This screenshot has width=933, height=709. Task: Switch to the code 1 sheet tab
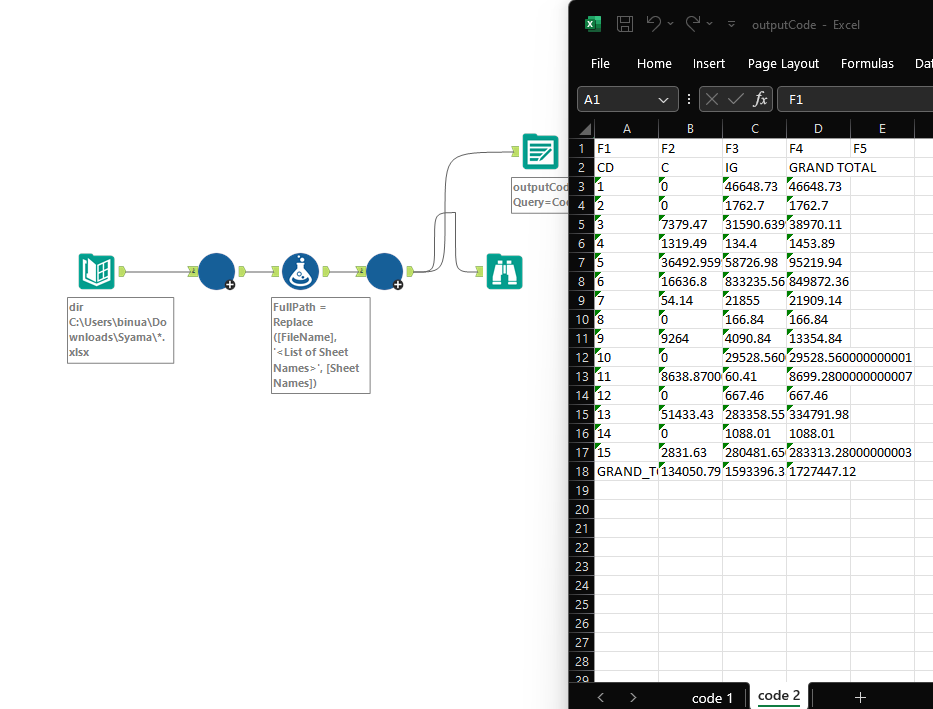click(x=712, y=698)
